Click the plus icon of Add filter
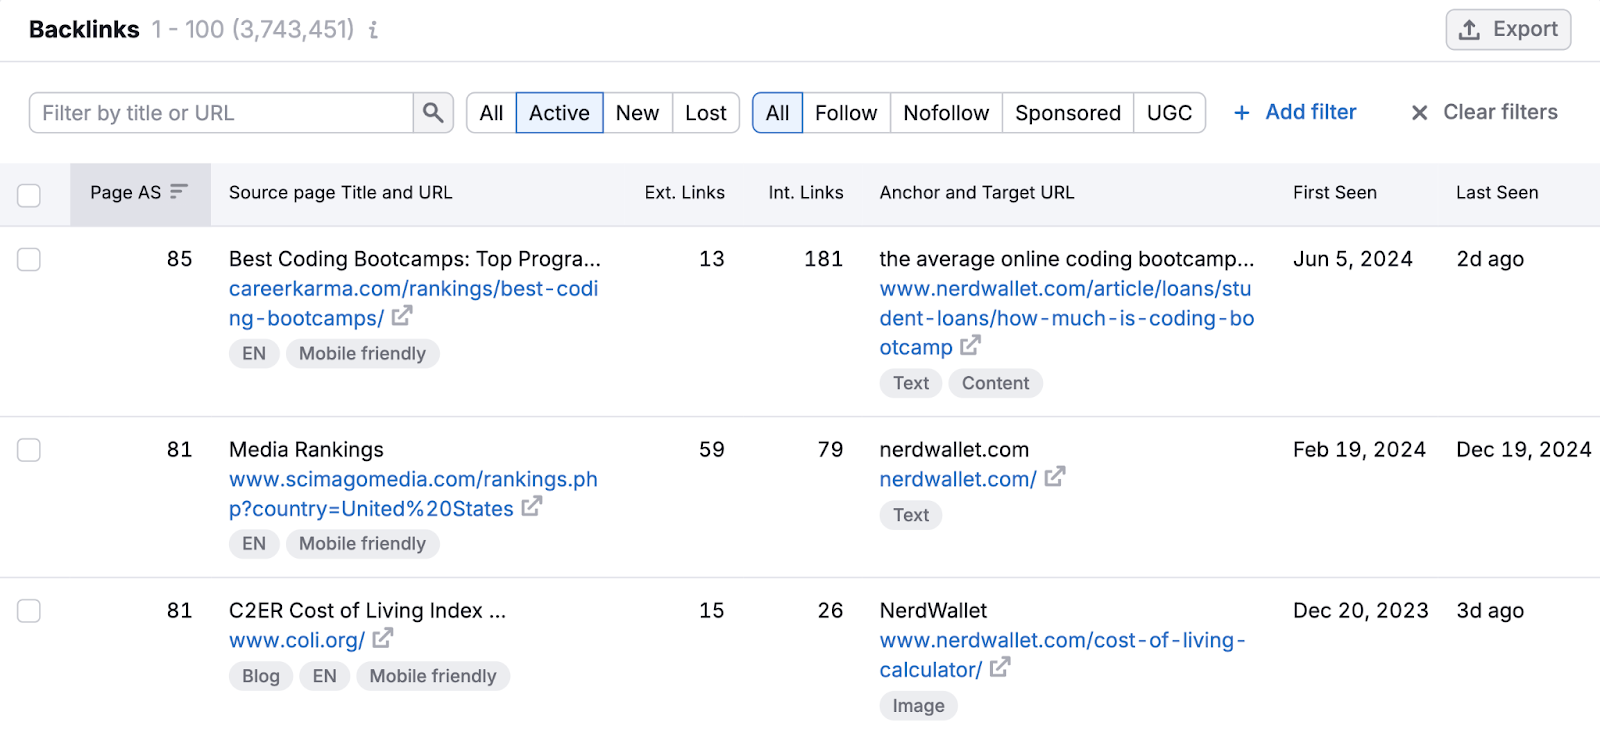This screenshot has width=1600, height=737. pos(1241,113)
